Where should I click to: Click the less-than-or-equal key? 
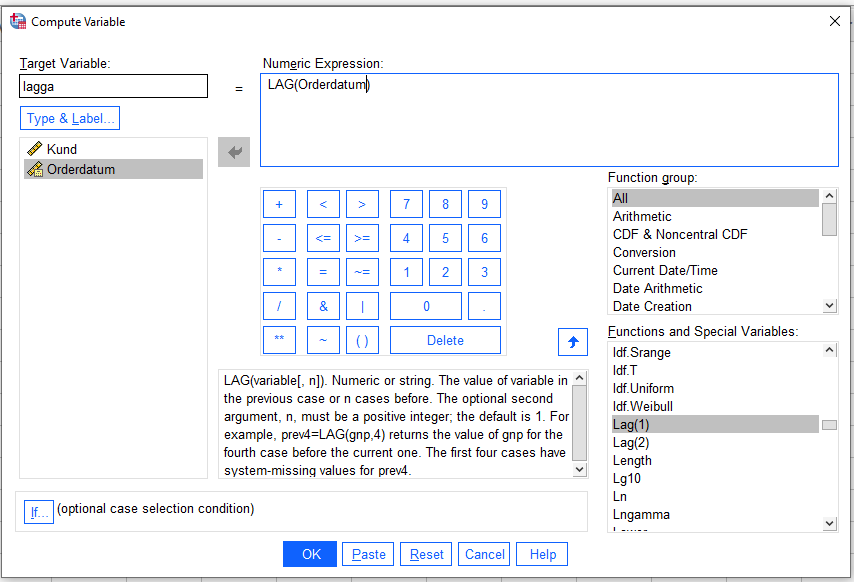tap(324, 238)
